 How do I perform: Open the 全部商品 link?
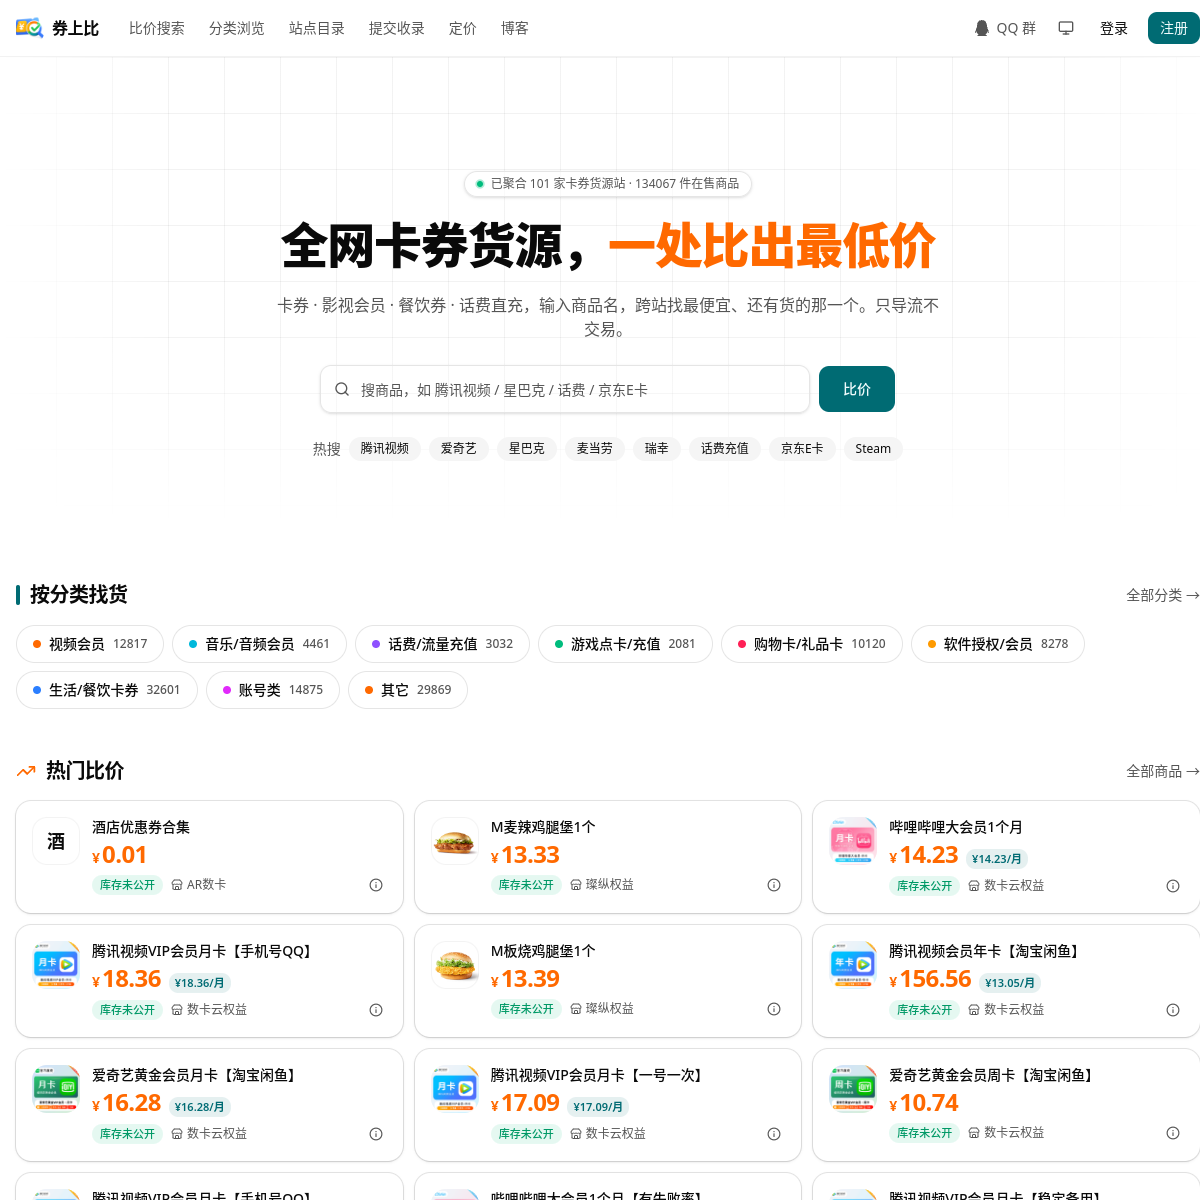tap(1163, 771)
